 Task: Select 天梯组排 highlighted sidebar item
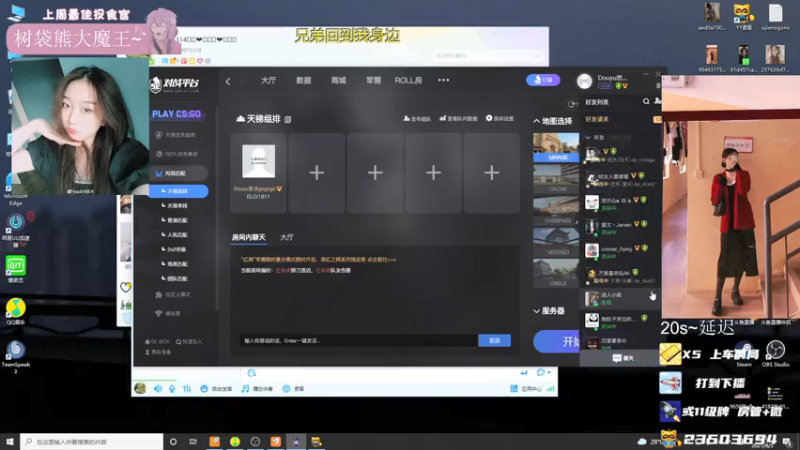click(x=179, y=191)
